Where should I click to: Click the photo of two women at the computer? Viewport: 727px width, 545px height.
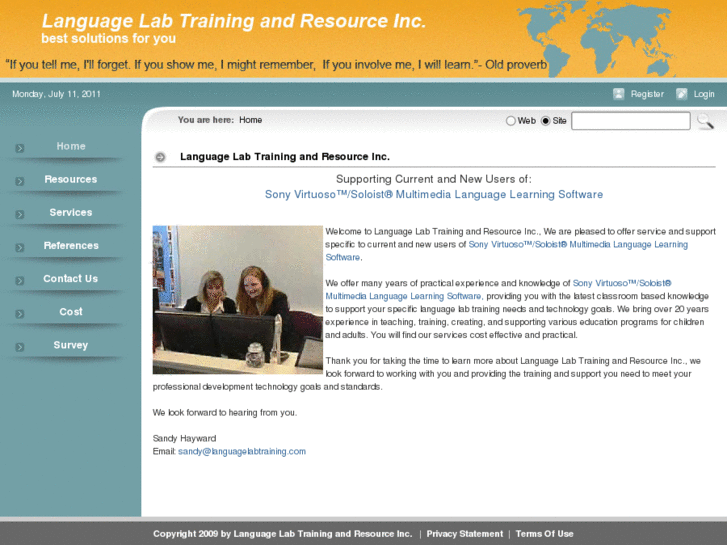click(238, 300)
